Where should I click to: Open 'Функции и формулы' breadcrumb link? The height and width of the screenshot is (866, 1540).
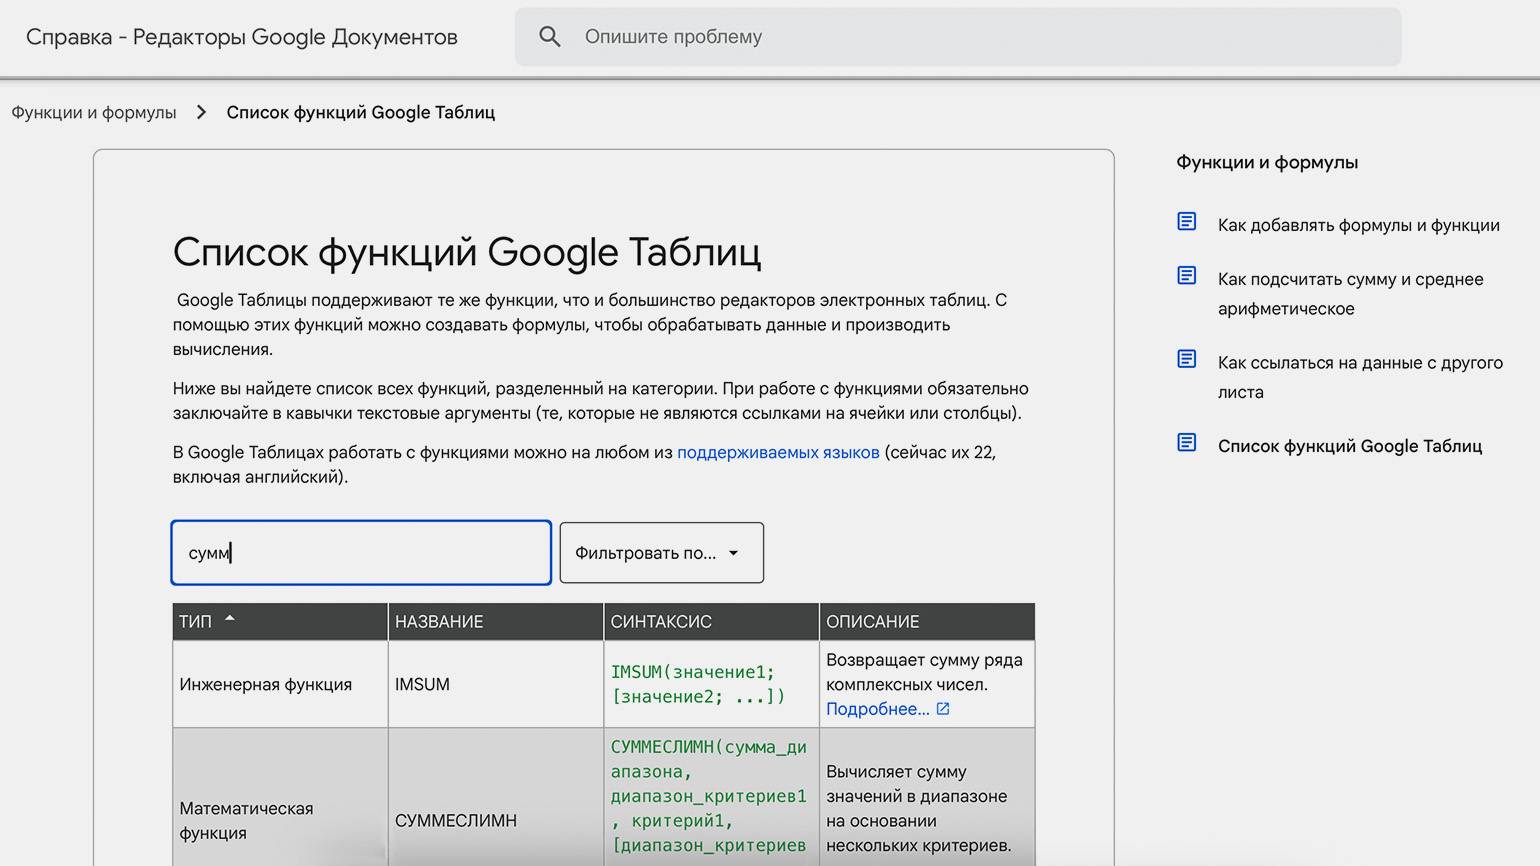click(94, 113)
